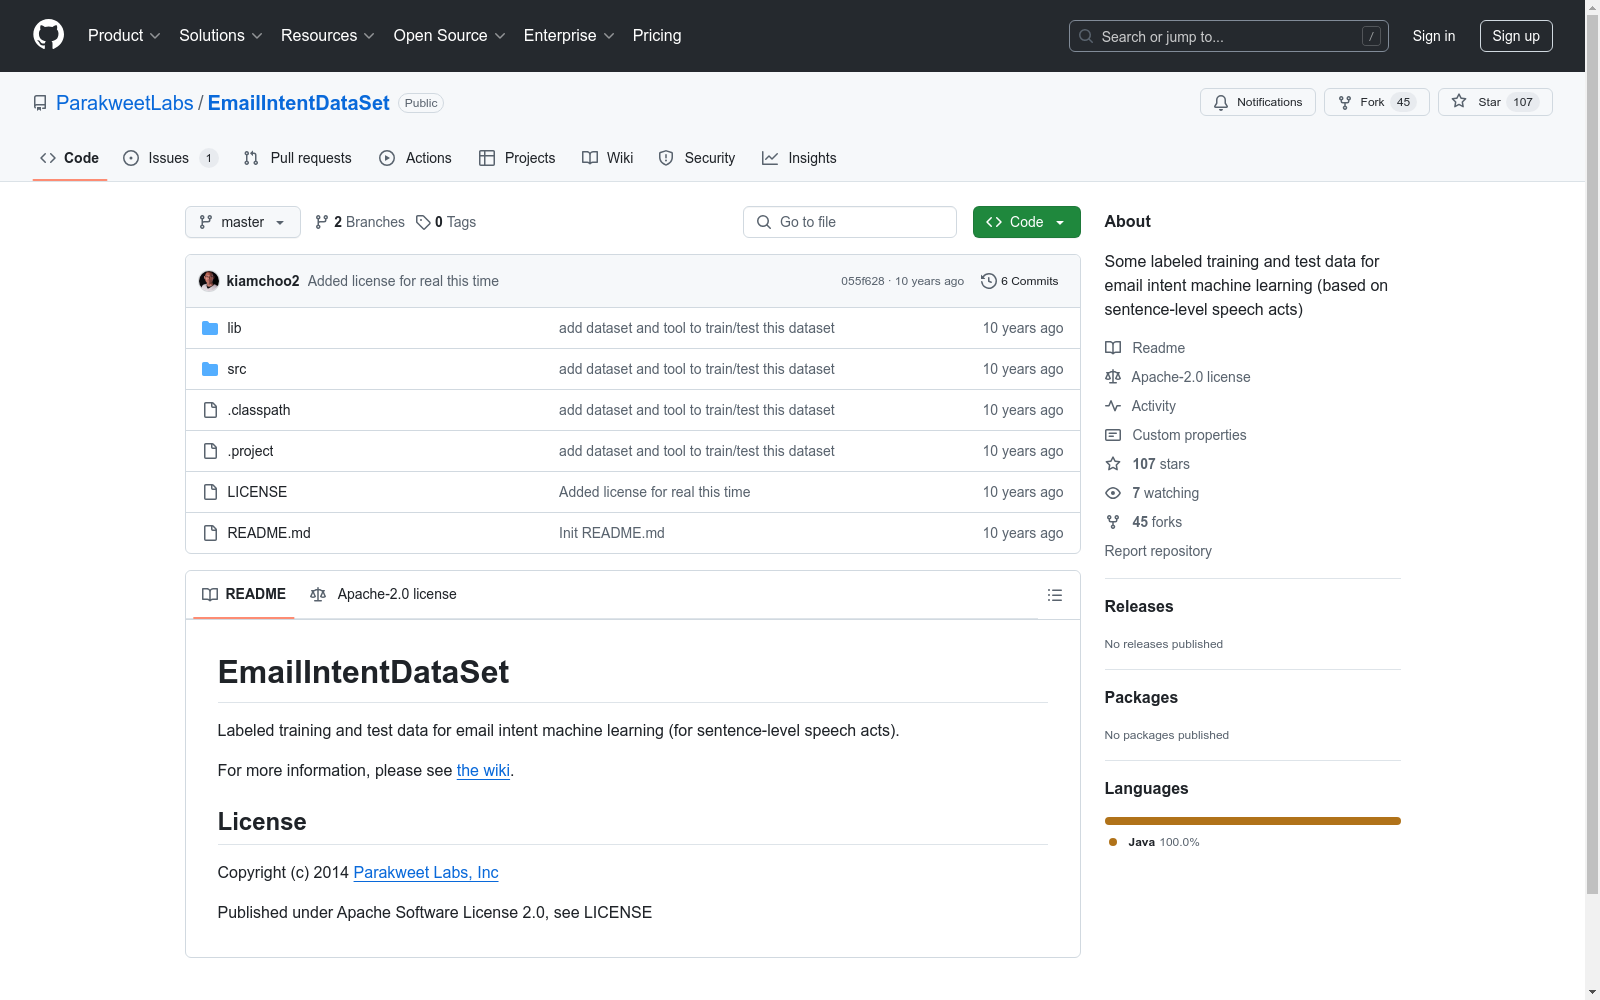Open the Projects tab
The width and height of the screenshot is (1600, 1000).
(x=517, y=158)
